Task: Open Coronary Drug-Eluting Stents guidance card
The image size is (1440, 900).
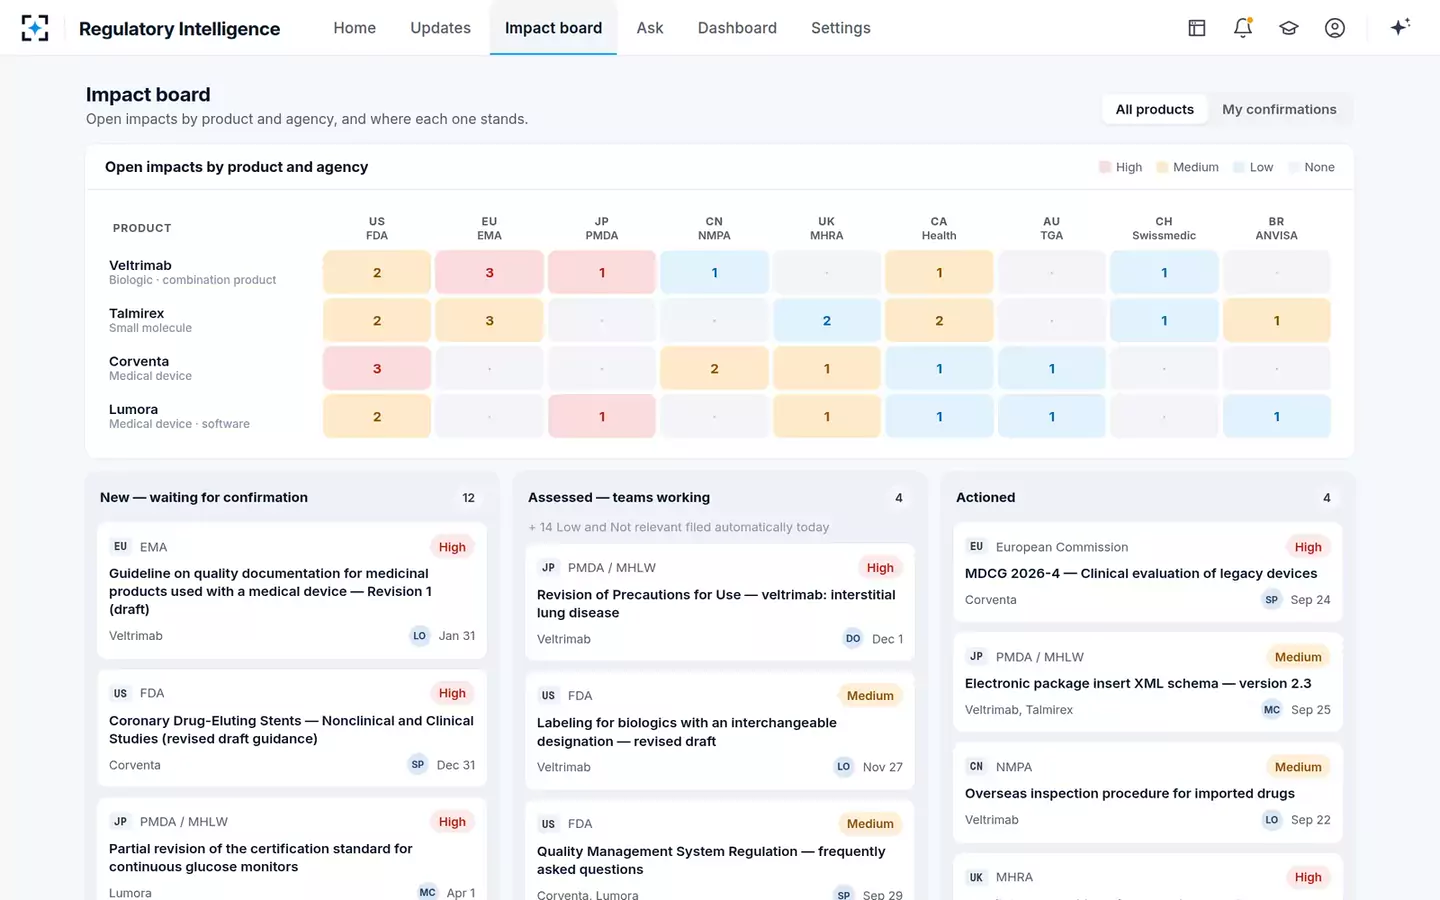Action: click(x=292, y=728)
